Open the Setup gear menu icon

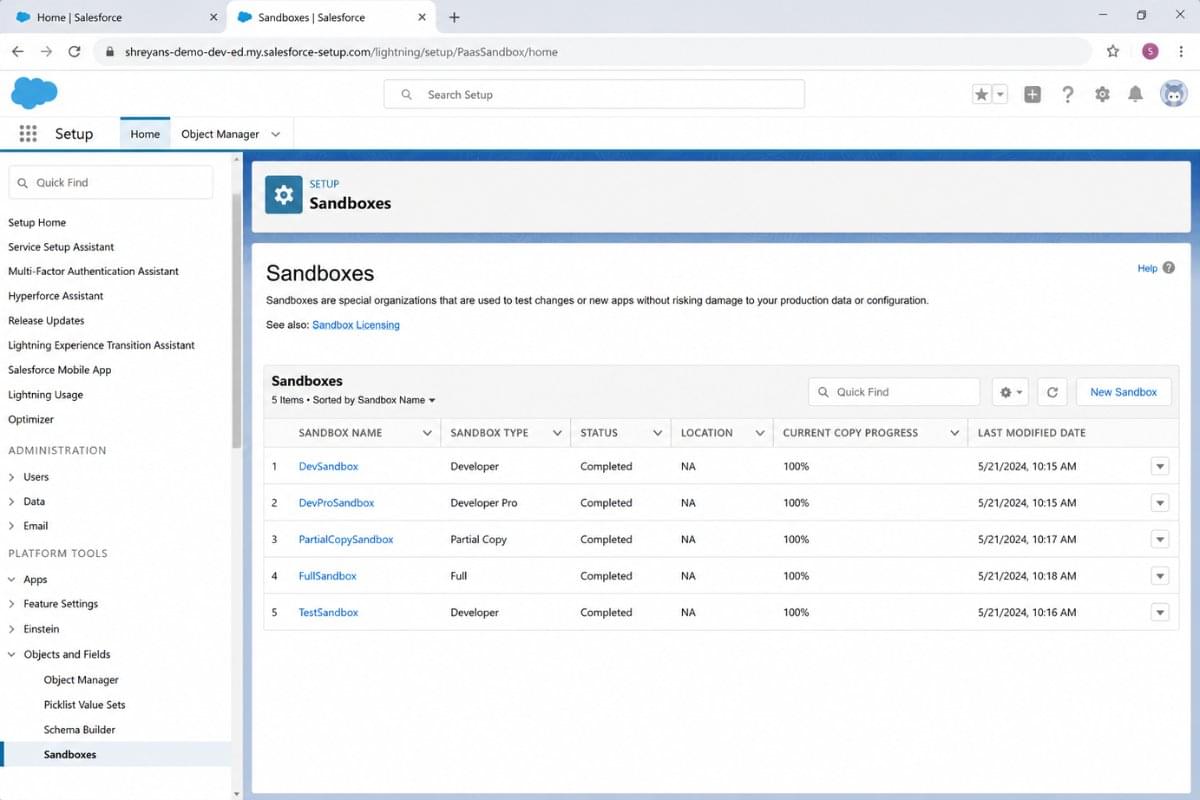point(1102,94)
